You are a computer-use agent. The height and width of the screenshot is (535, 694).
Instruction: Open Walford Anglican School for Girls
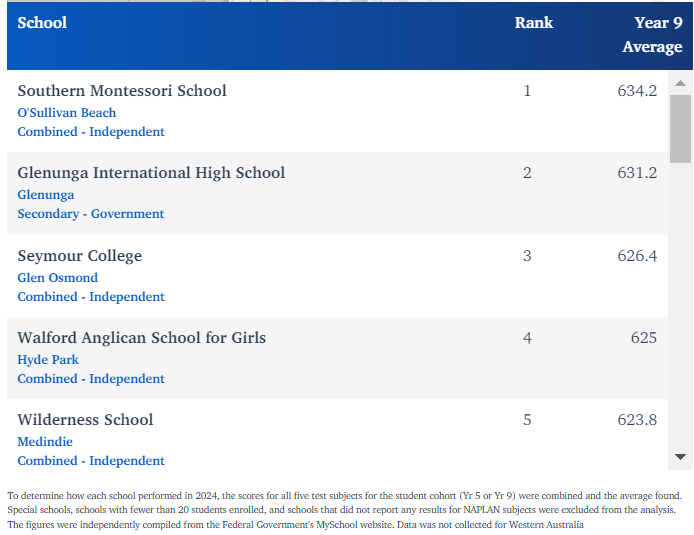click(142, 338)
